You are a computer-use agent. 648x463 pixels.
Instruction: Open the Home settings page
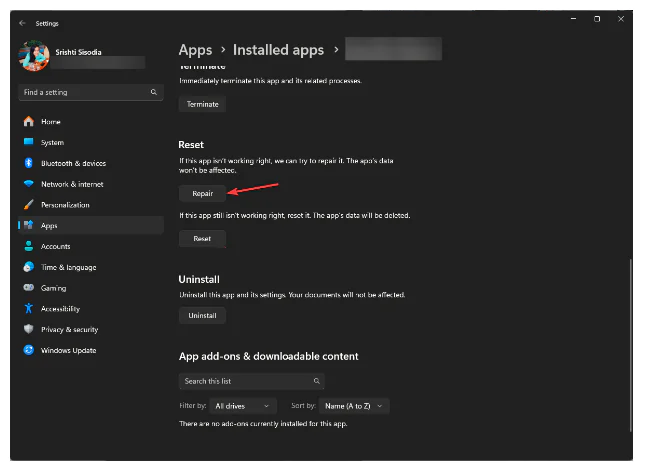[x=91, y=122]
